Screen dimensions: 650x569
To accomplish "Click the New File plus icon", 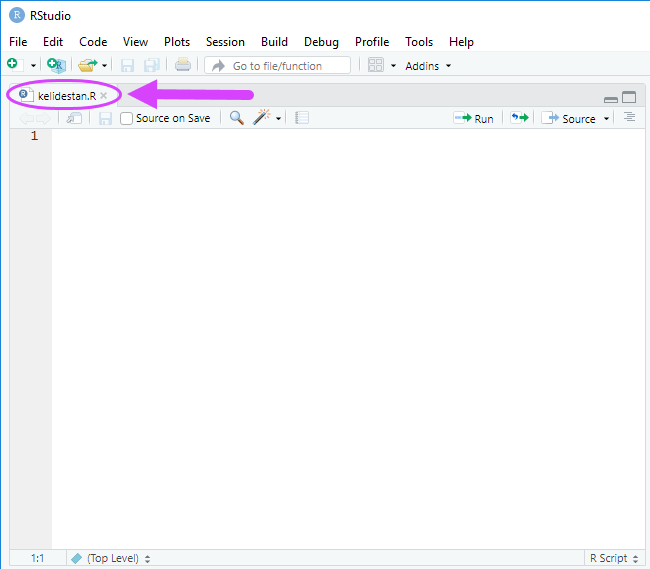I will pyautogui.click(x=15, y=65).
